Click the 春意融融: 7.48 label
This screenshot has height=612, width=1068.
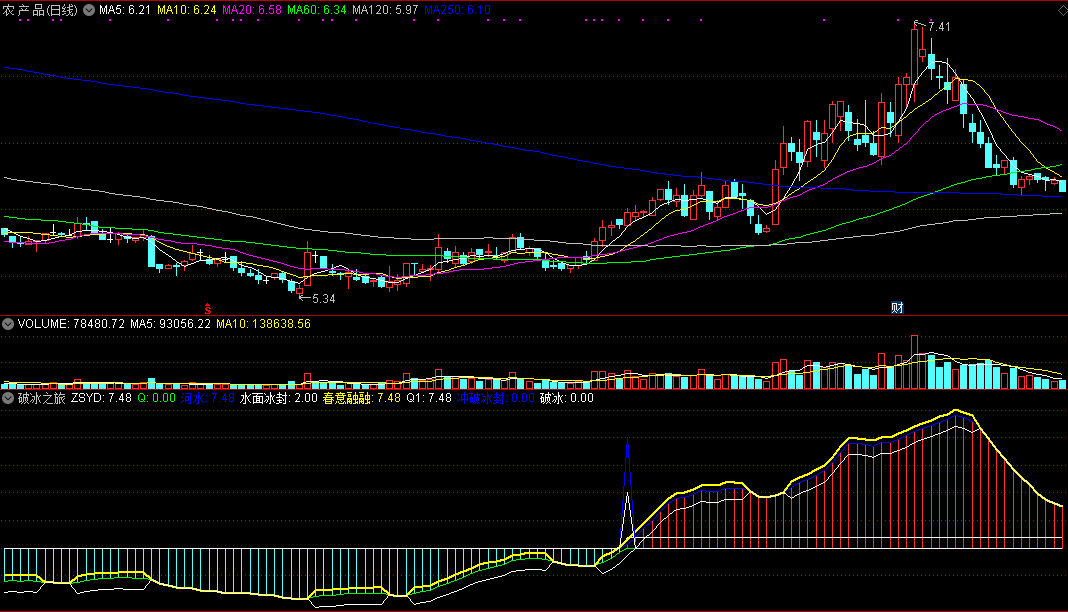pyautogui.click(x=362, y=398)
